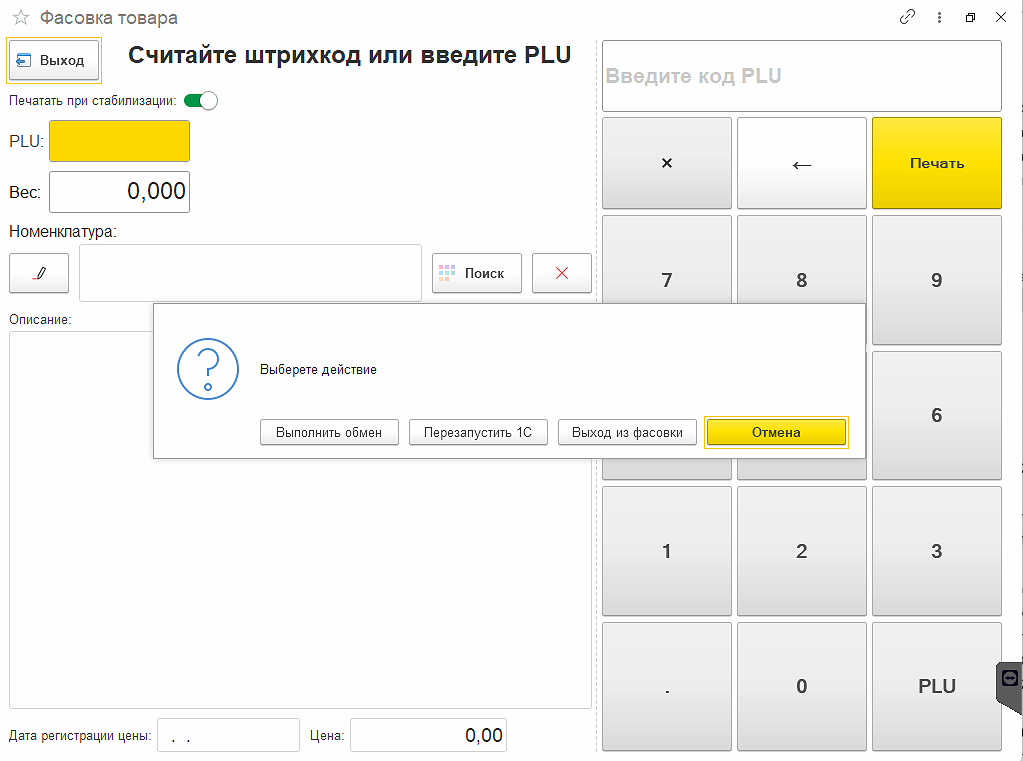The height and width of the screenshot is (761, 1023).
Task: Open Поиск product search
Action: coord(477,273)
